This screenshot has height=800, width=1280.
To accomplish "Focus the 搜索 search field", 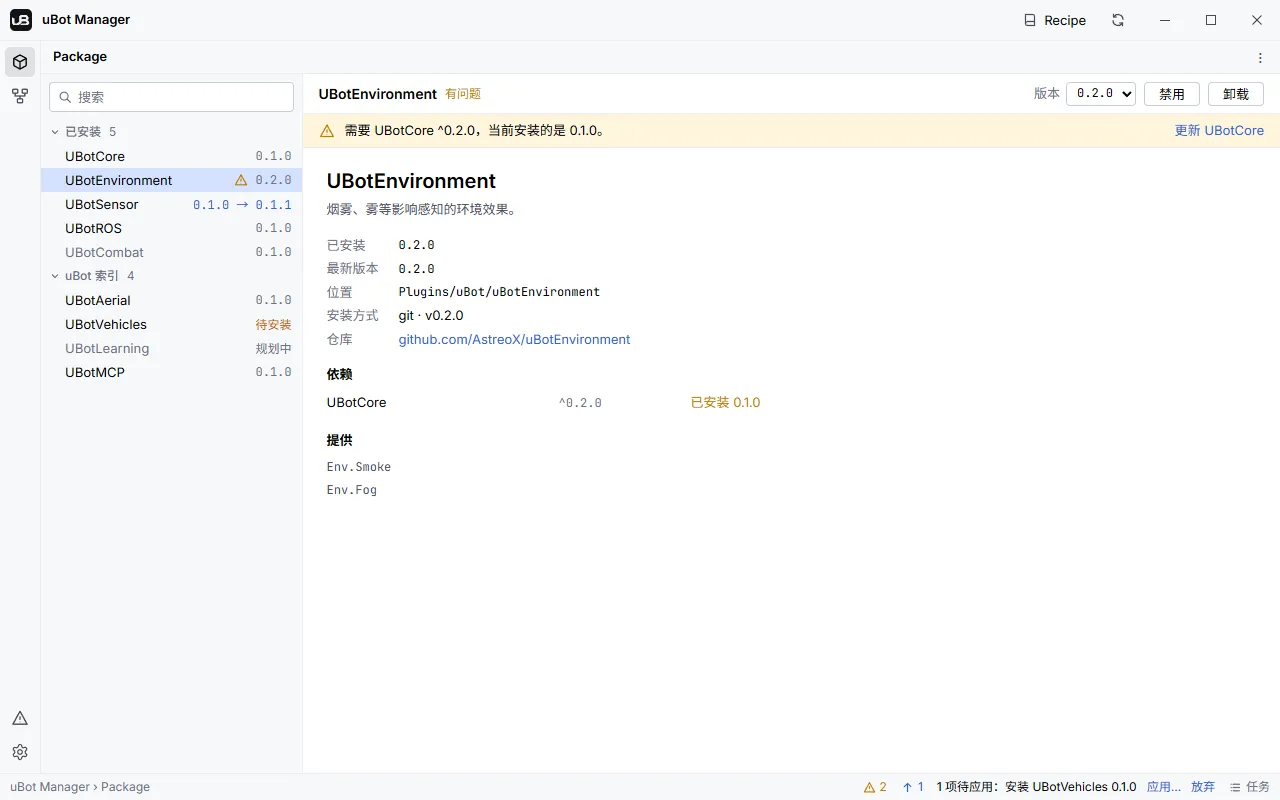I will 171,97.
